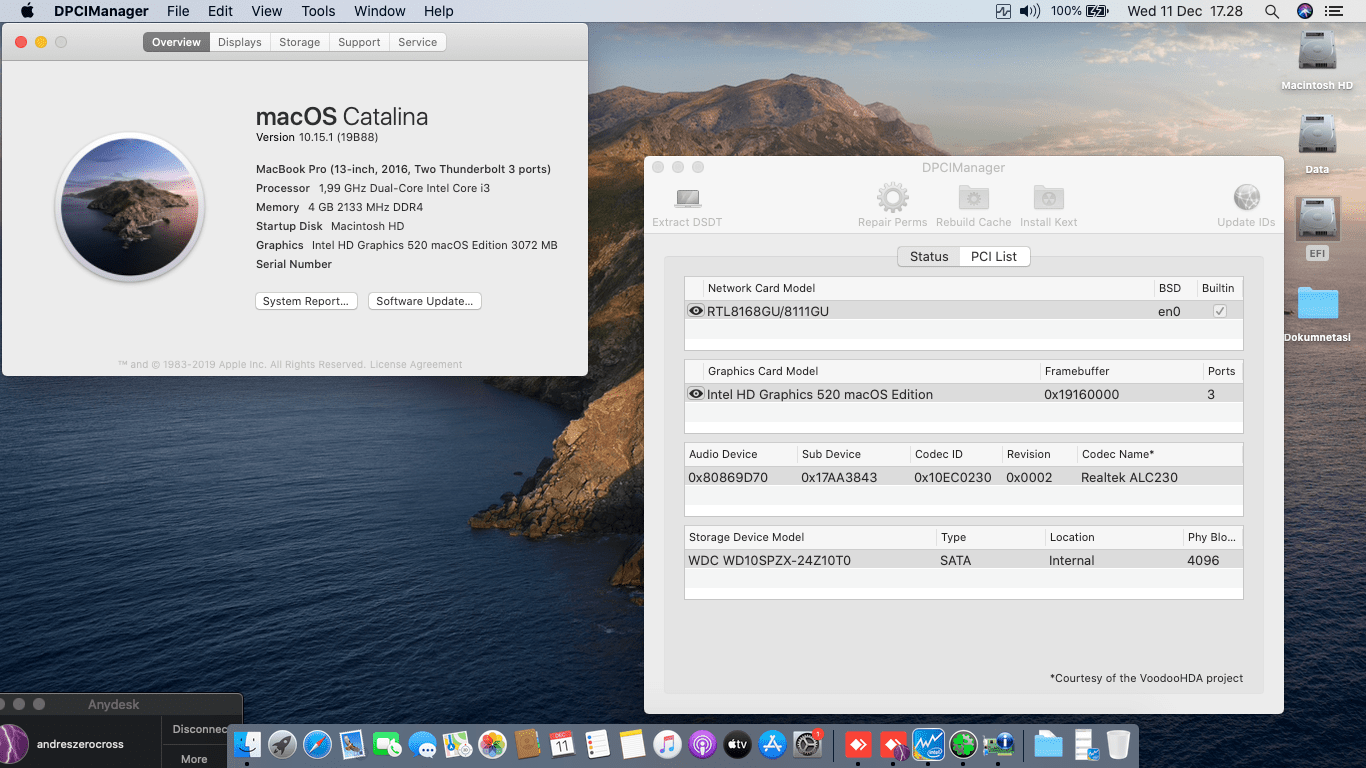Click the Install Kext toolbar icon
The image size is (1366, 768).
point(1048,198)
